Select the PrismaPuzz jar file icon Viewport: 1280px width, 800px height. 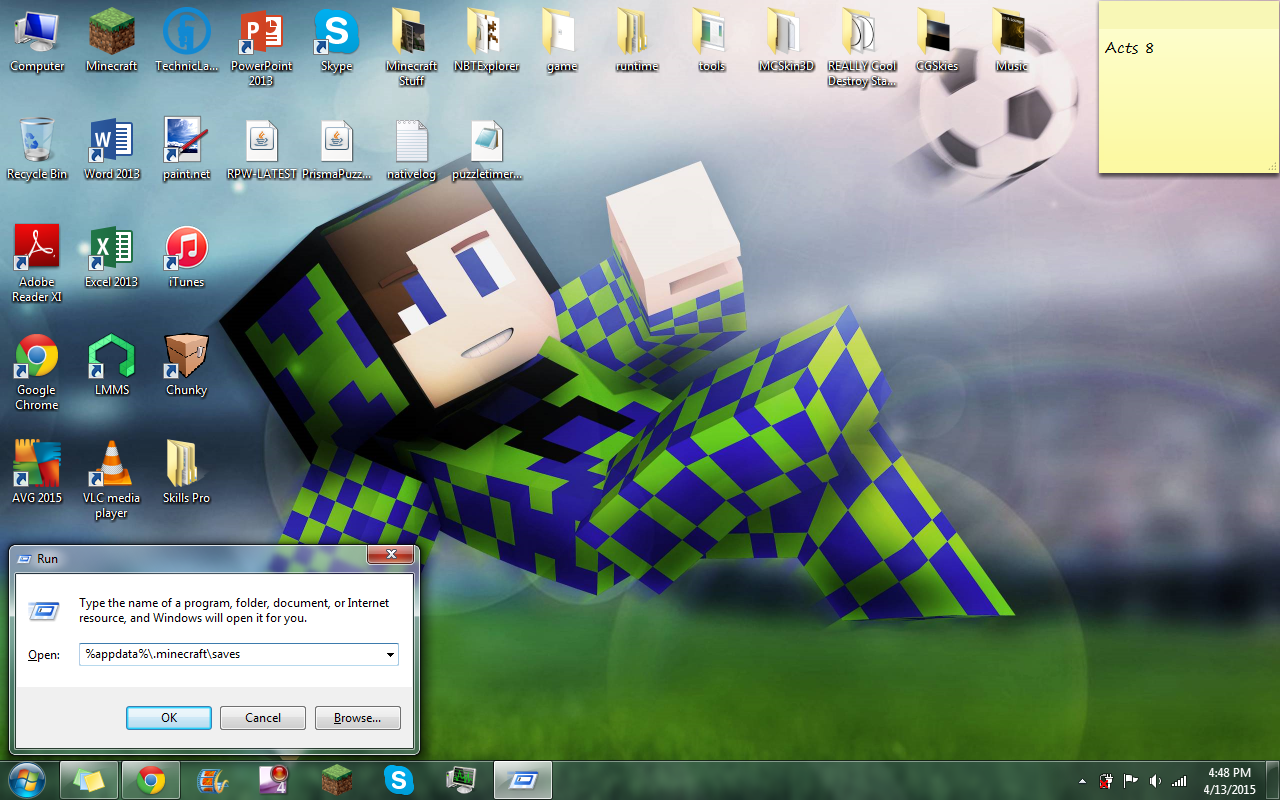[336, 148]
